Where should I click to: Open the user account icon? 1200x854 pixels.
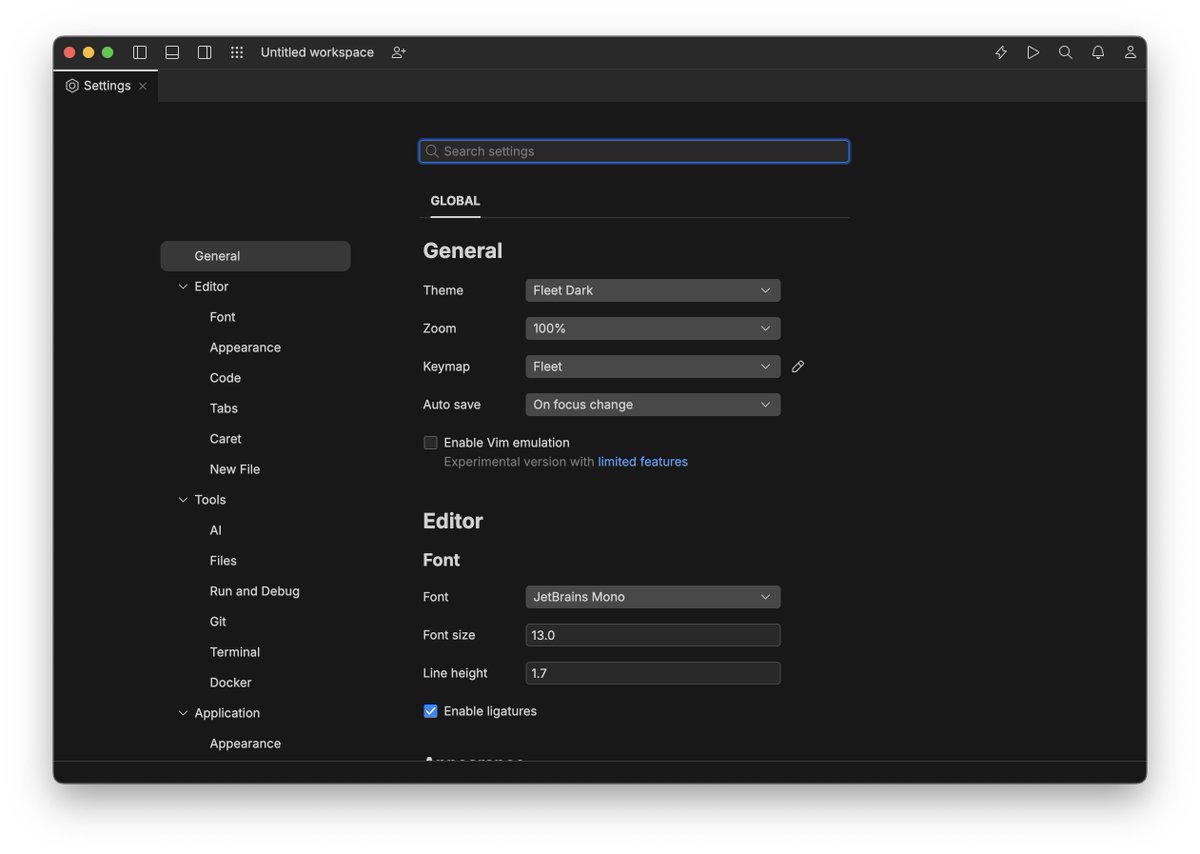point(1130,52)
